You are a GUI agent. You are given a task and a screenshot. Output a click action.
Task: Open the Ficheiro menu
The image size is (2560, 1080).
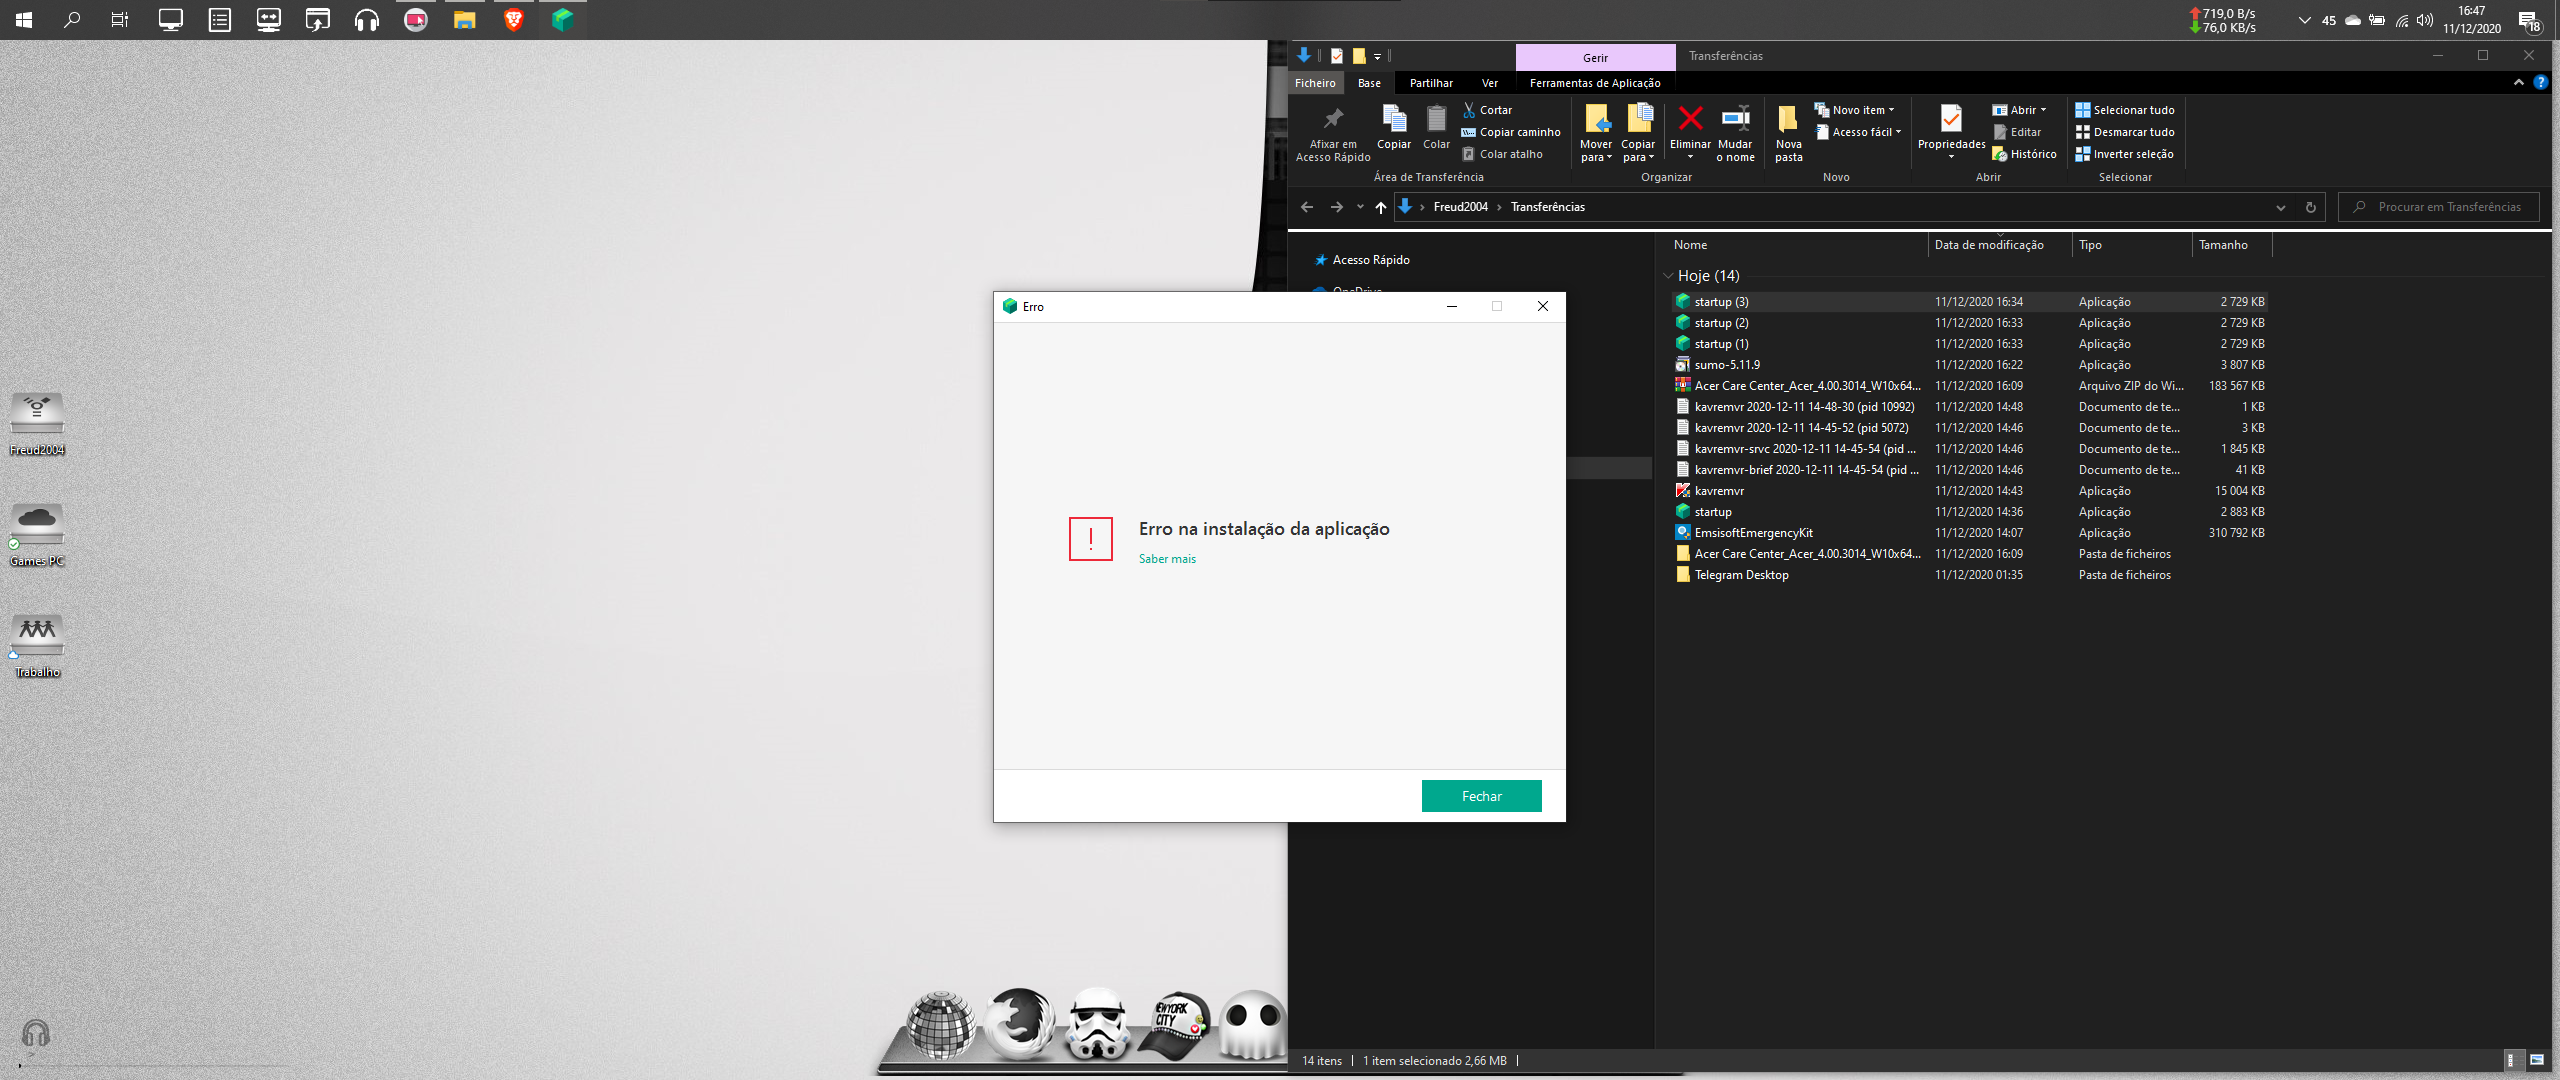coord(1314,83)
